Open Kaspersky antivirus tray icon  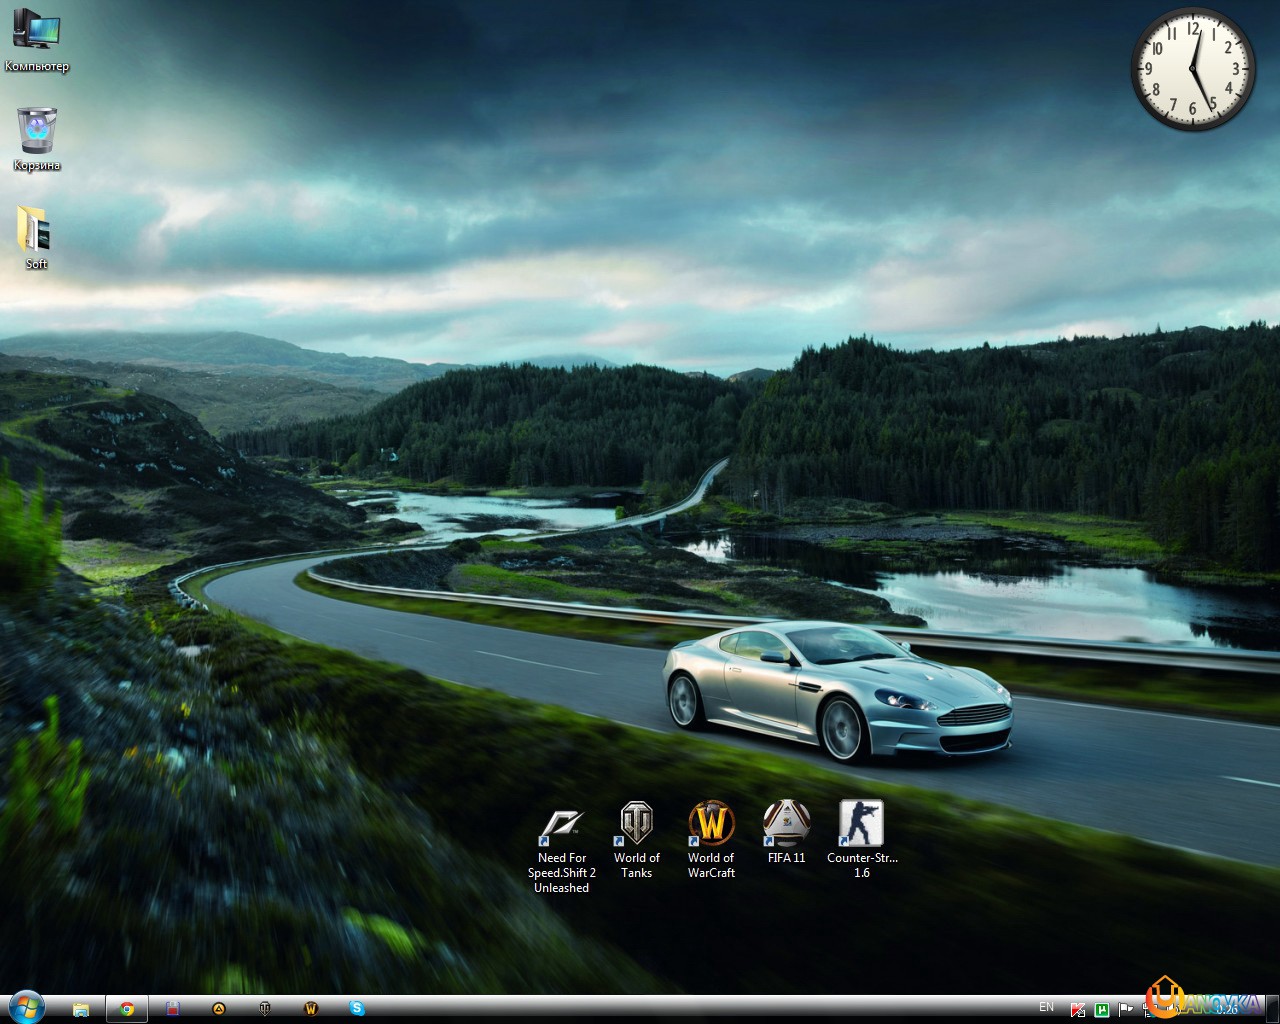[1078, 1009]
